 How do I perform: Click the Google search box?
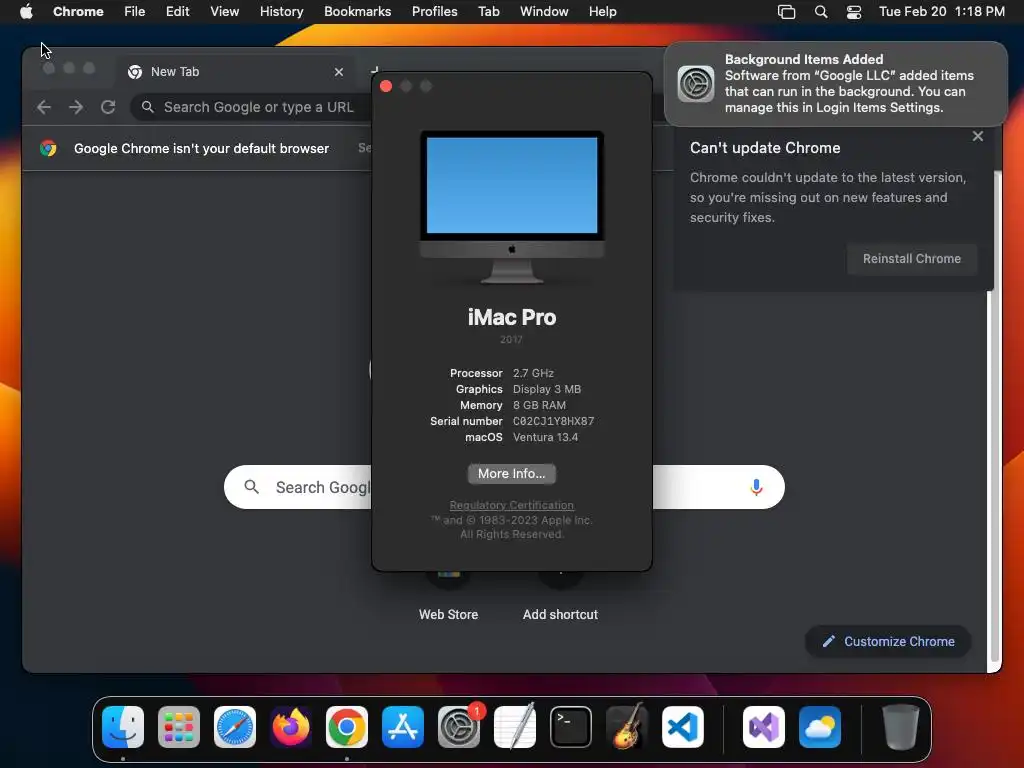[504, 487]
